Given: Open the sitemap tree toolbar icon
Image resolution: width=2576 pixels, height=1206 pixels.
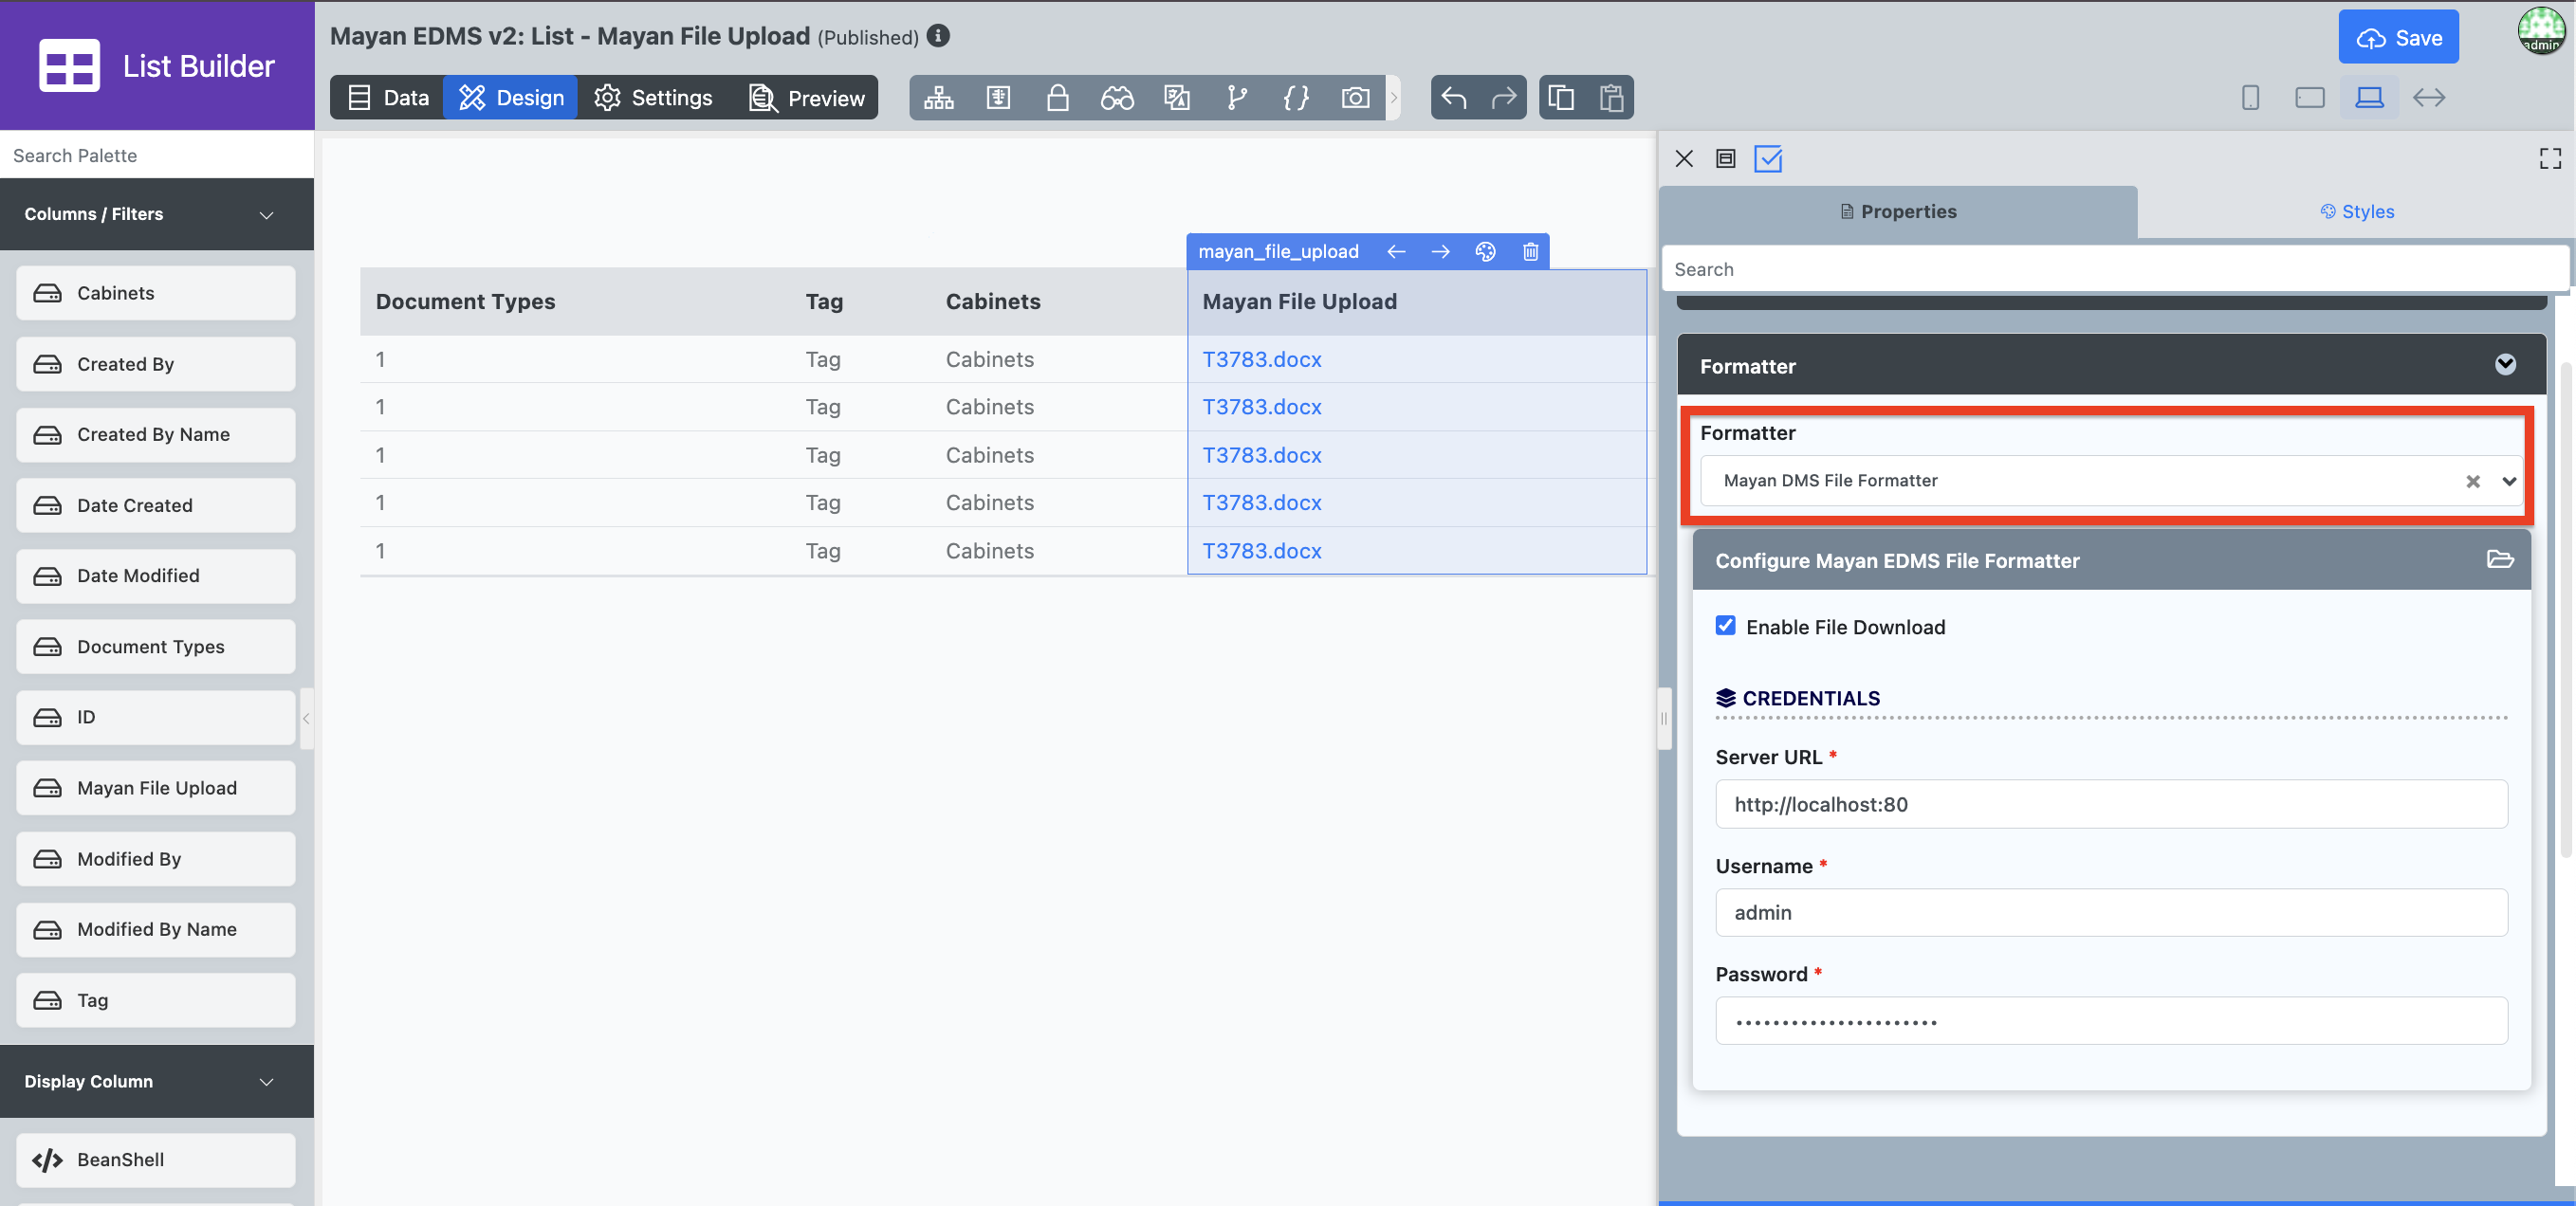Looking at the screenshot, I should click(938, 98).
